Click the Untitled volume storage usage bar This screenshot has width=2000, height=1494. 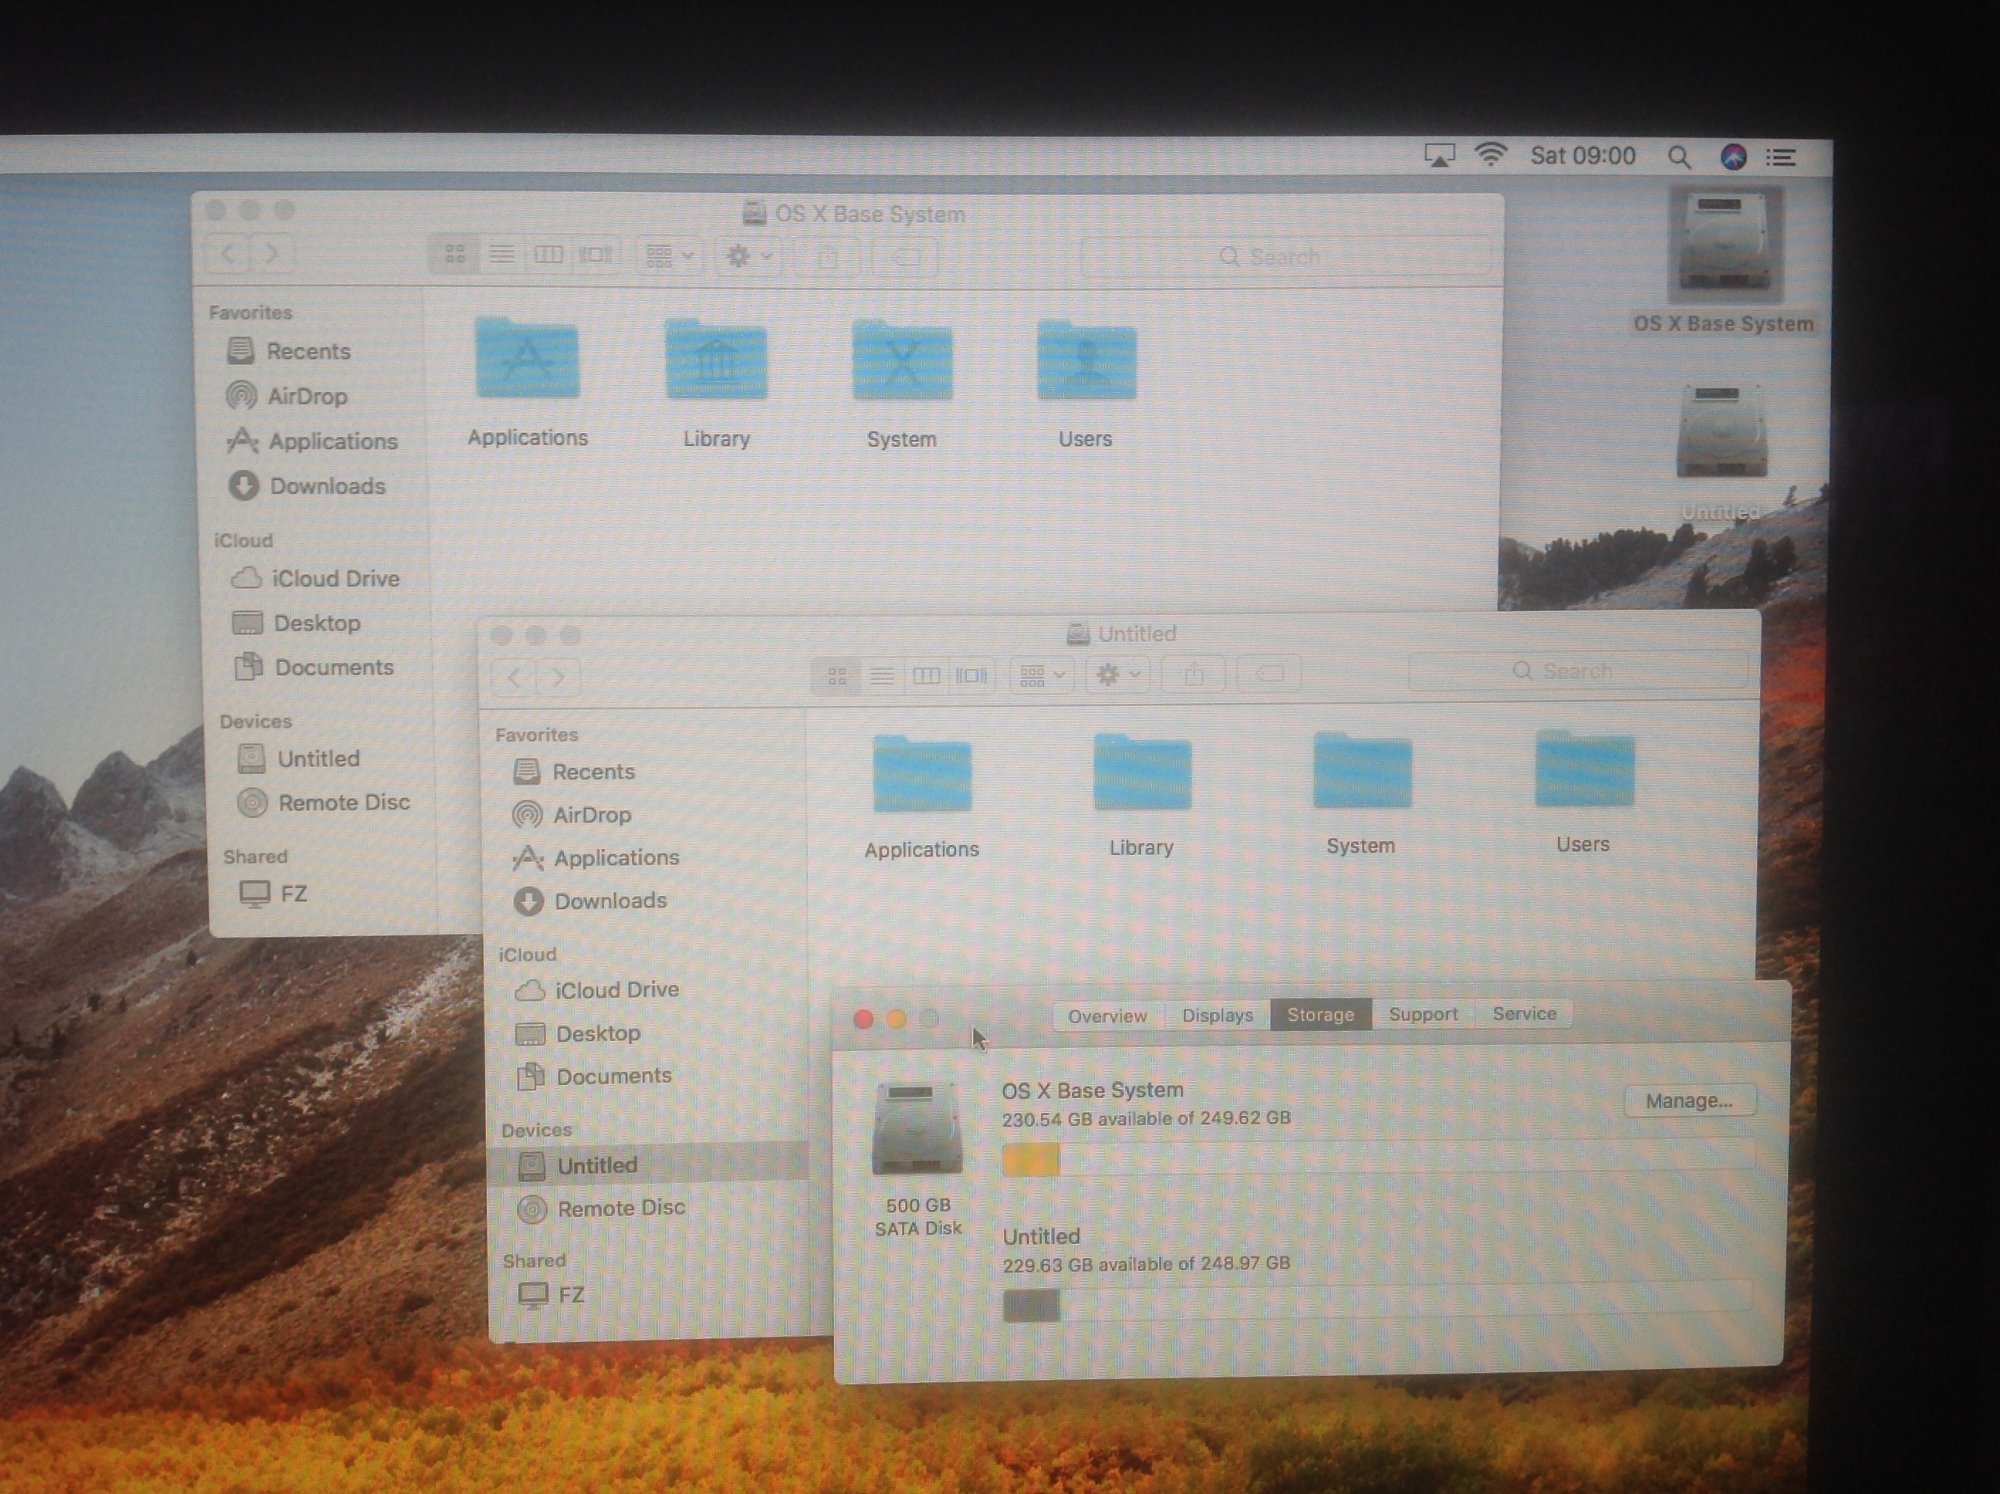(1376, 1302)
